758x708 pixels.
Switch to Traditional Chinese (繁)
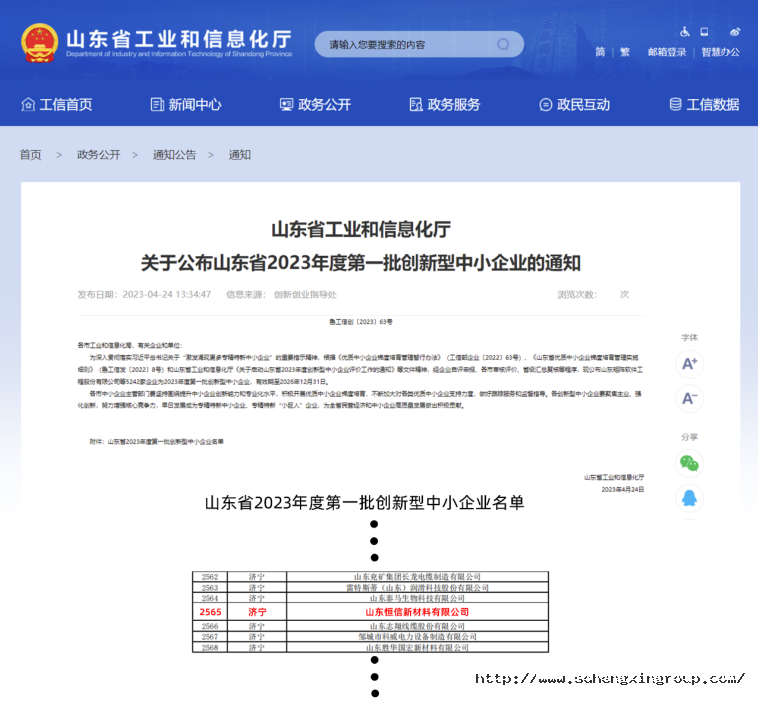tap(625, 52)
